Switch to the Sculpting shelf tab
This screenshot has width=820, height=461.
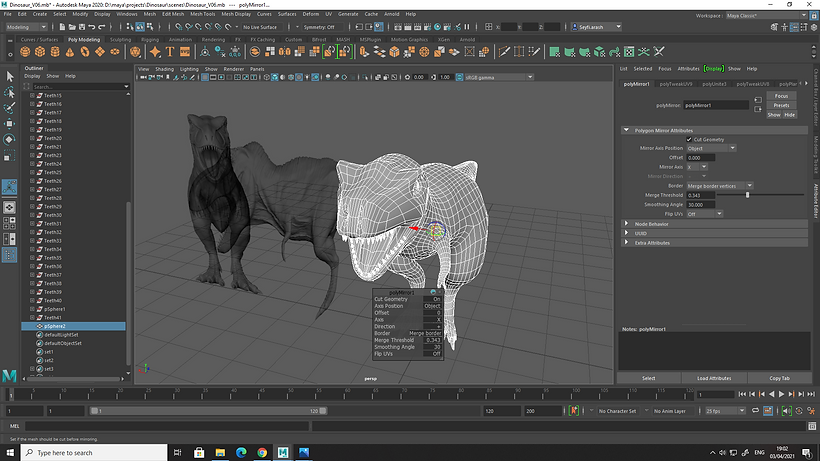click(120, 39)
